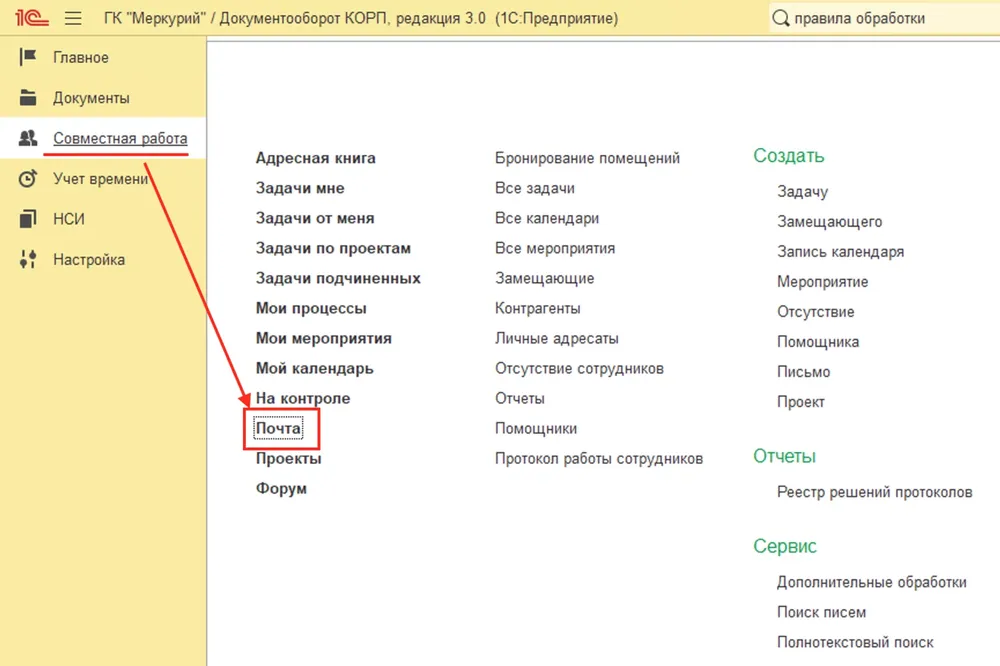Open Полнотекстовый поиск
Screen dimensions: 1000x666
click(855, 642)
